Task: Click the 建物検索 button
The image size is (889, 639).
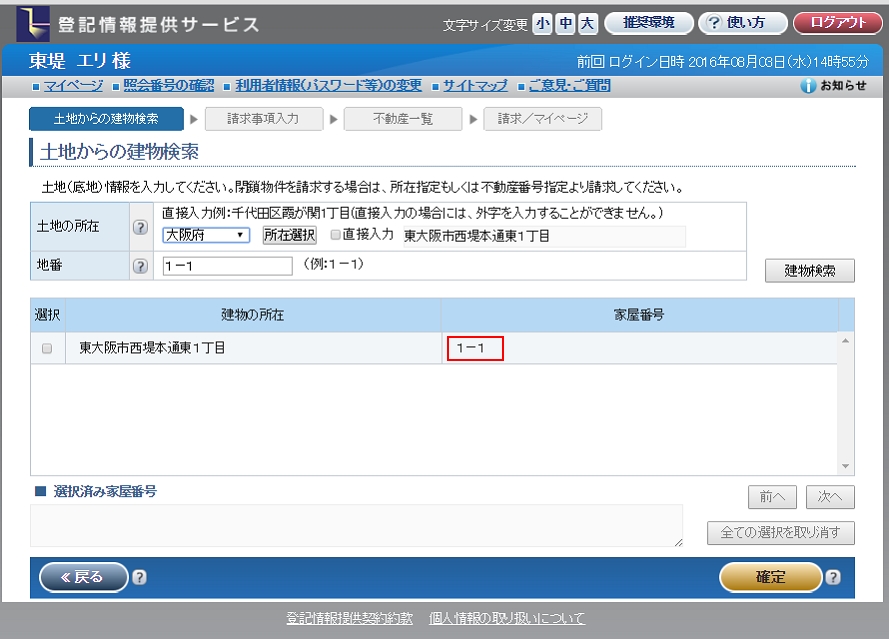Action: [x=810, y=271]
